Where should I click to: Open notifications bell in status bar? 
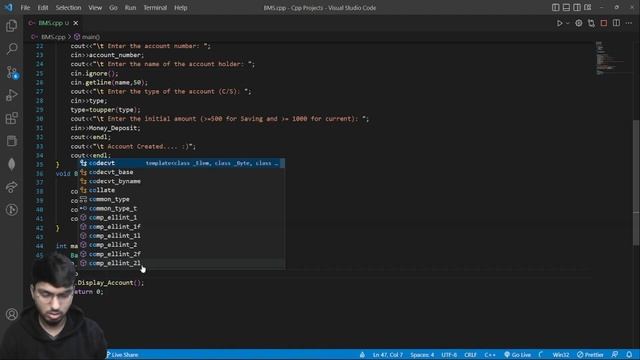coord(629,355)
